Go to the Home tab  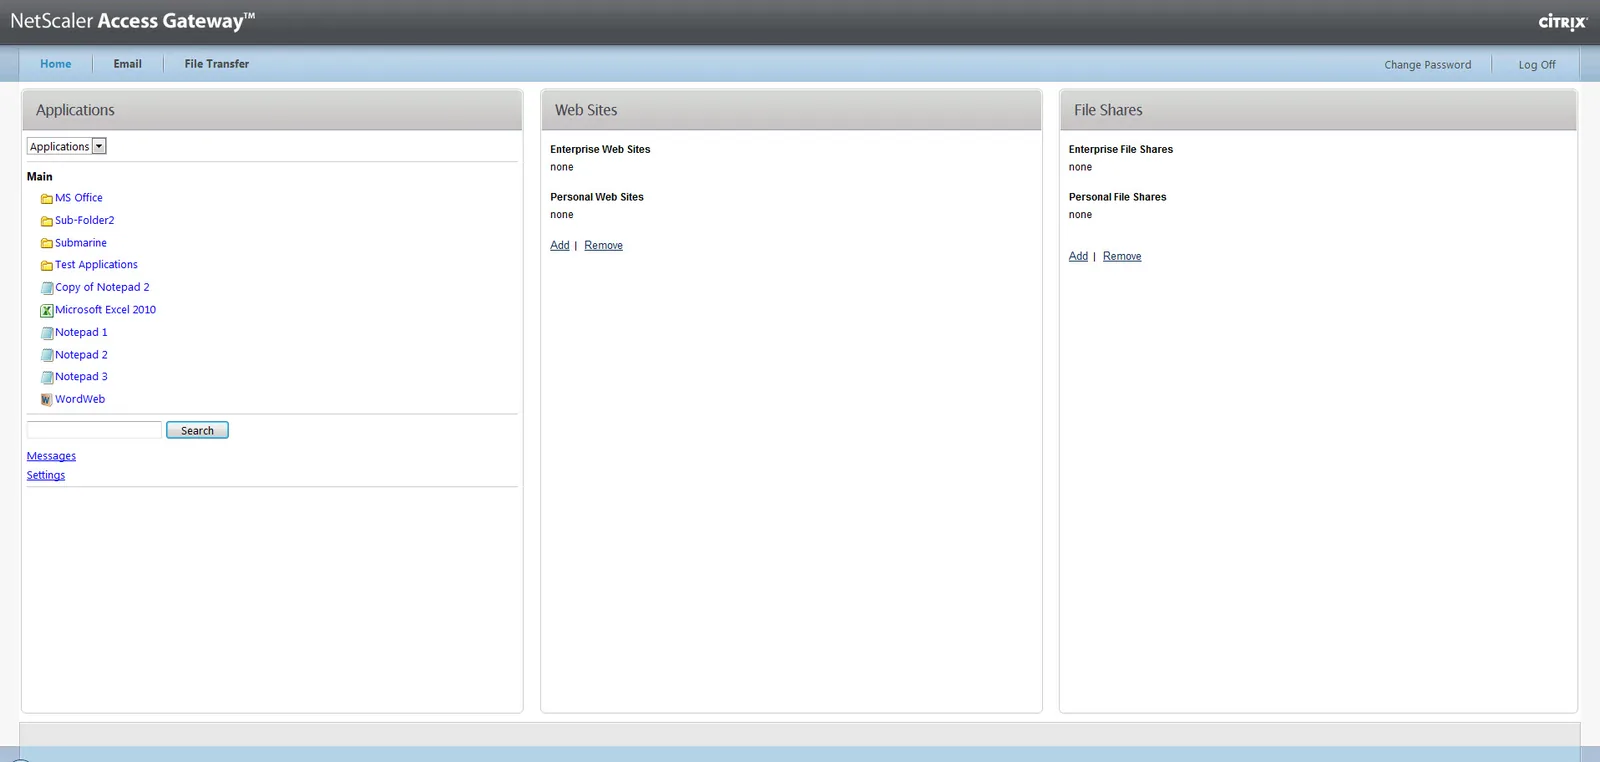56,64
